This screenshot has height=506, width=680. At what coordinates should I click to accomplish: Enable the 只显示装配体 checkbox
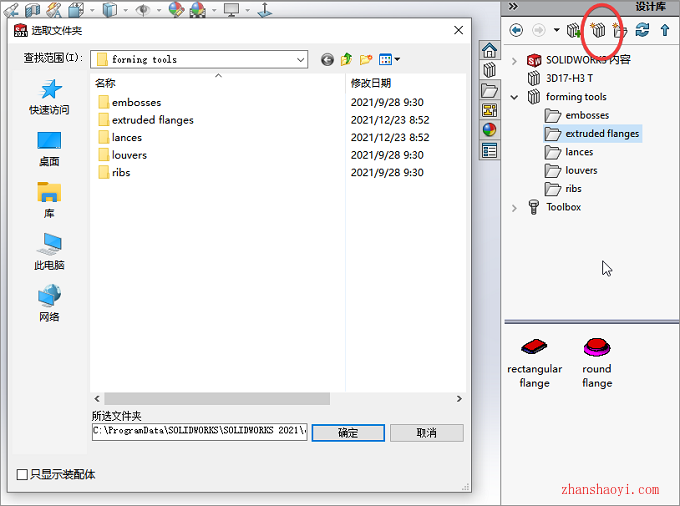click(22, 474)
